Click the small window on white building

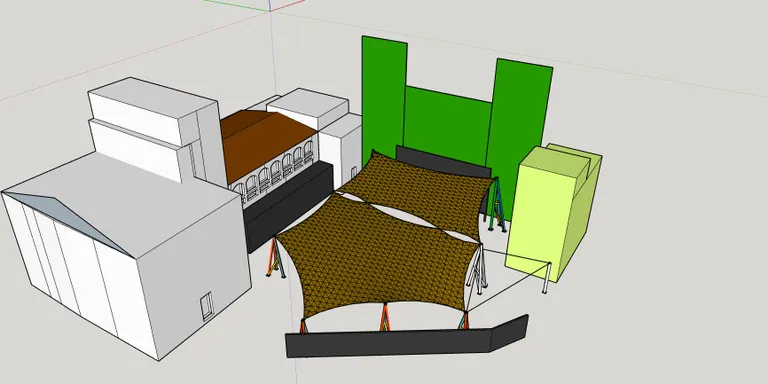click(x=207, y=306)
